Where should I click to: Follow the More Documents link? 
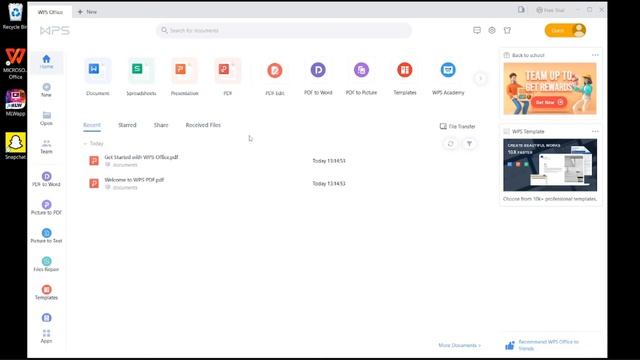(460, 345)
